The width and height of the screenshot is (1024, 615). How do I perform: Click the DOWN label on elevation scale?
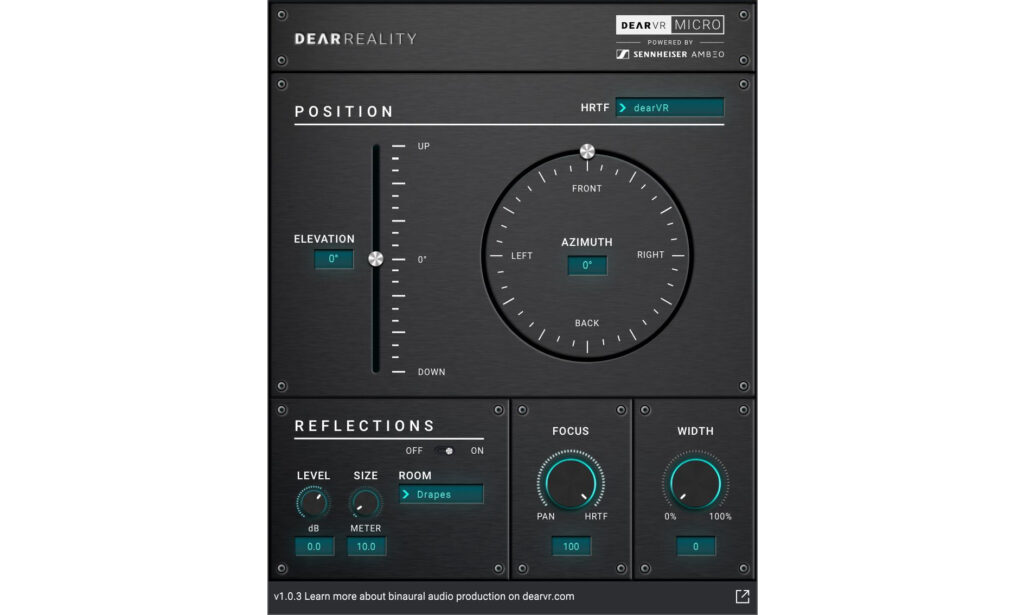pos(432,372)
